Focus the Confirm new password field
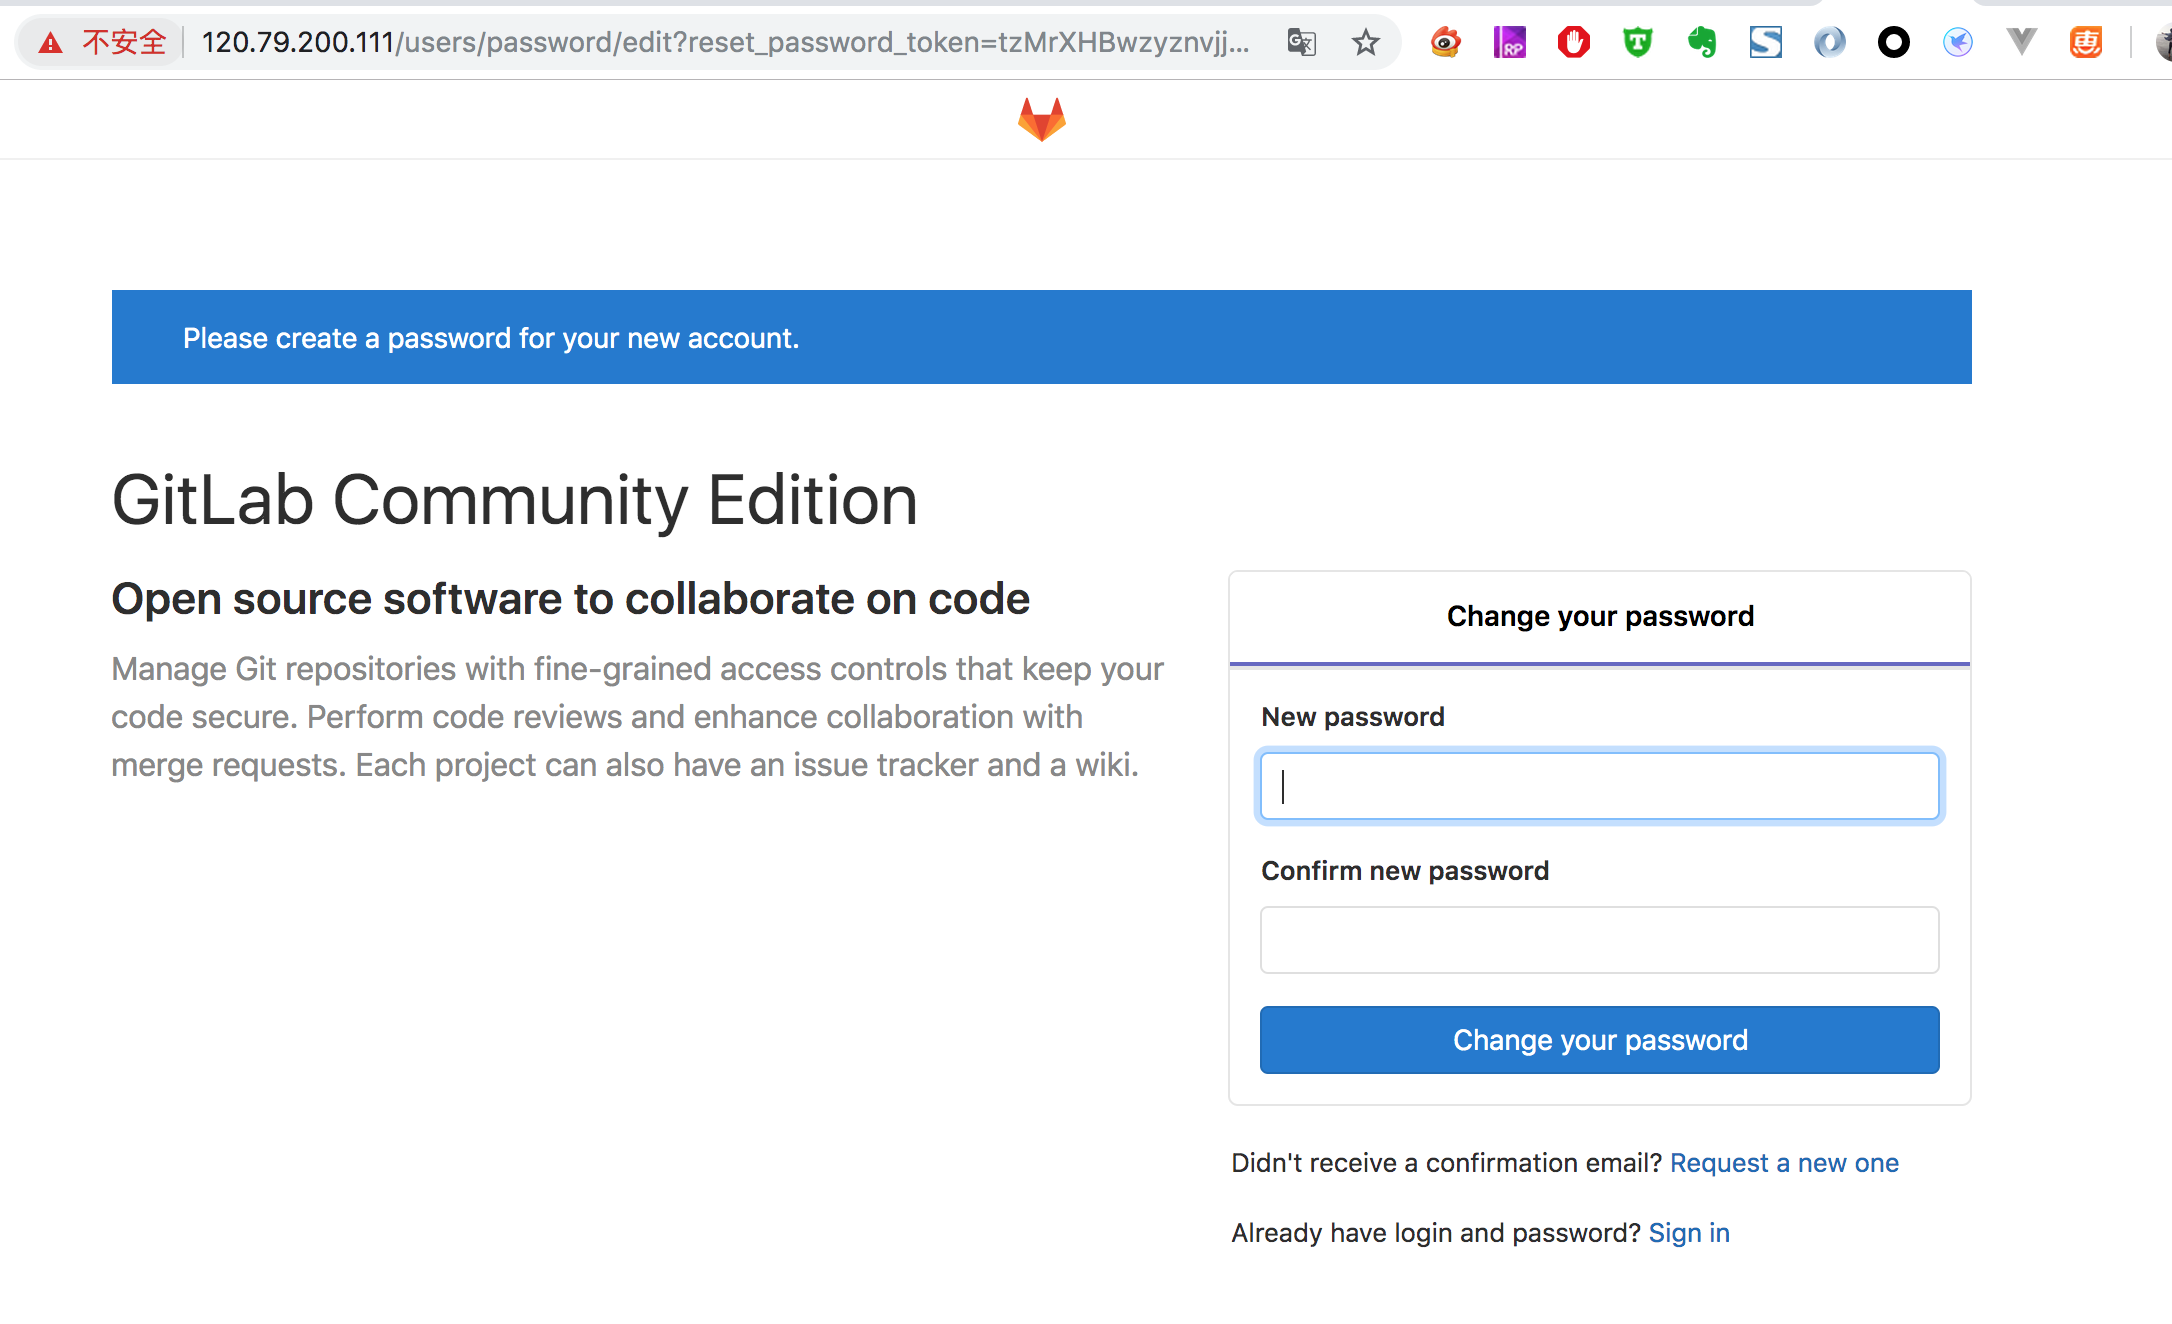This screenshot has height=1324, width=2172. 1599,940
